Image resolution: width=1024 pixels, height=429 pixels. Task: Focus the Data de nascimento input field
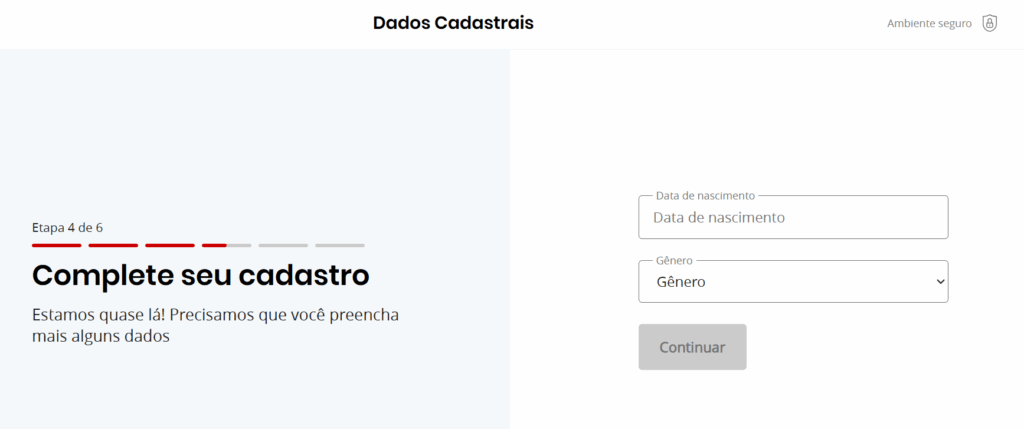pyautogui.click(x=792, y=217)
